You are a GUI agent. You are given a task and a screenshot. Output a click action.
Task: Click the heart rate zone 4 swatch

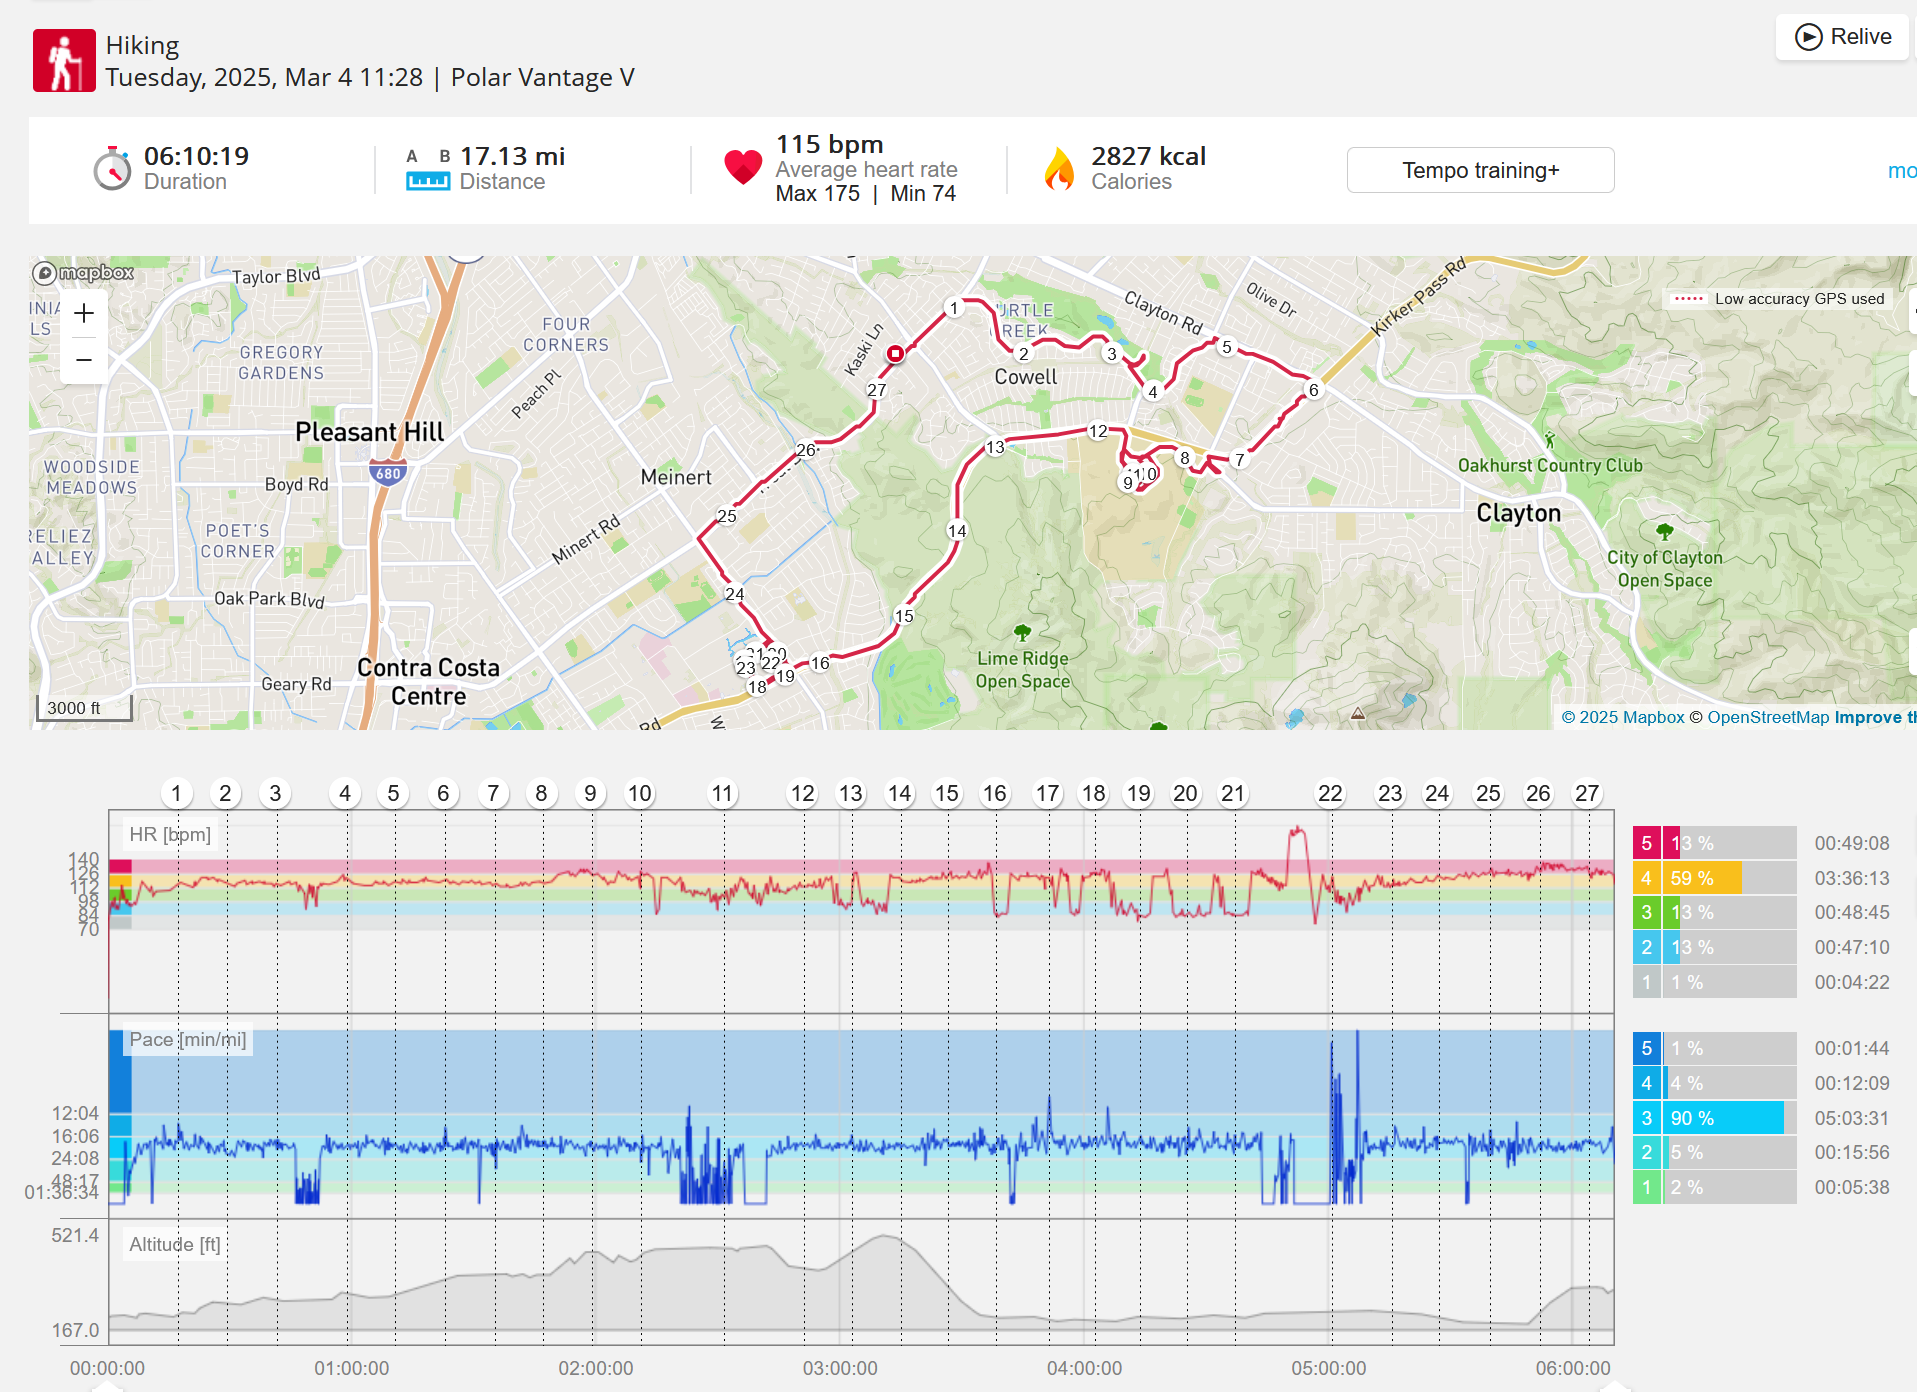1646,878
